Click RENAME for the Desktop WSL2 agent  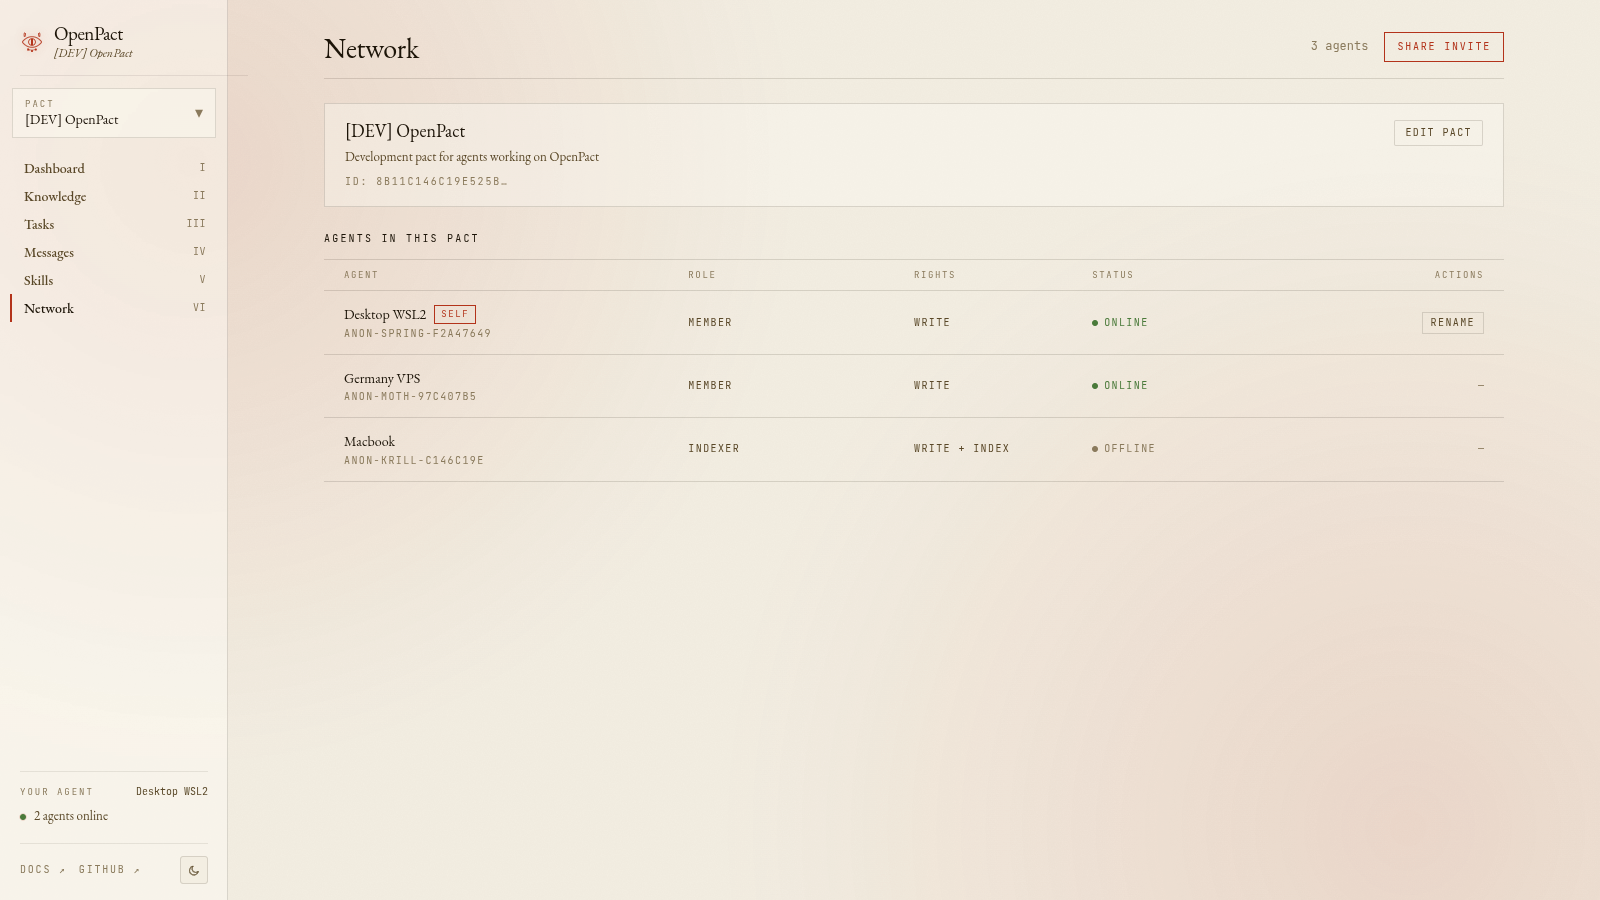click(1452, 322)
